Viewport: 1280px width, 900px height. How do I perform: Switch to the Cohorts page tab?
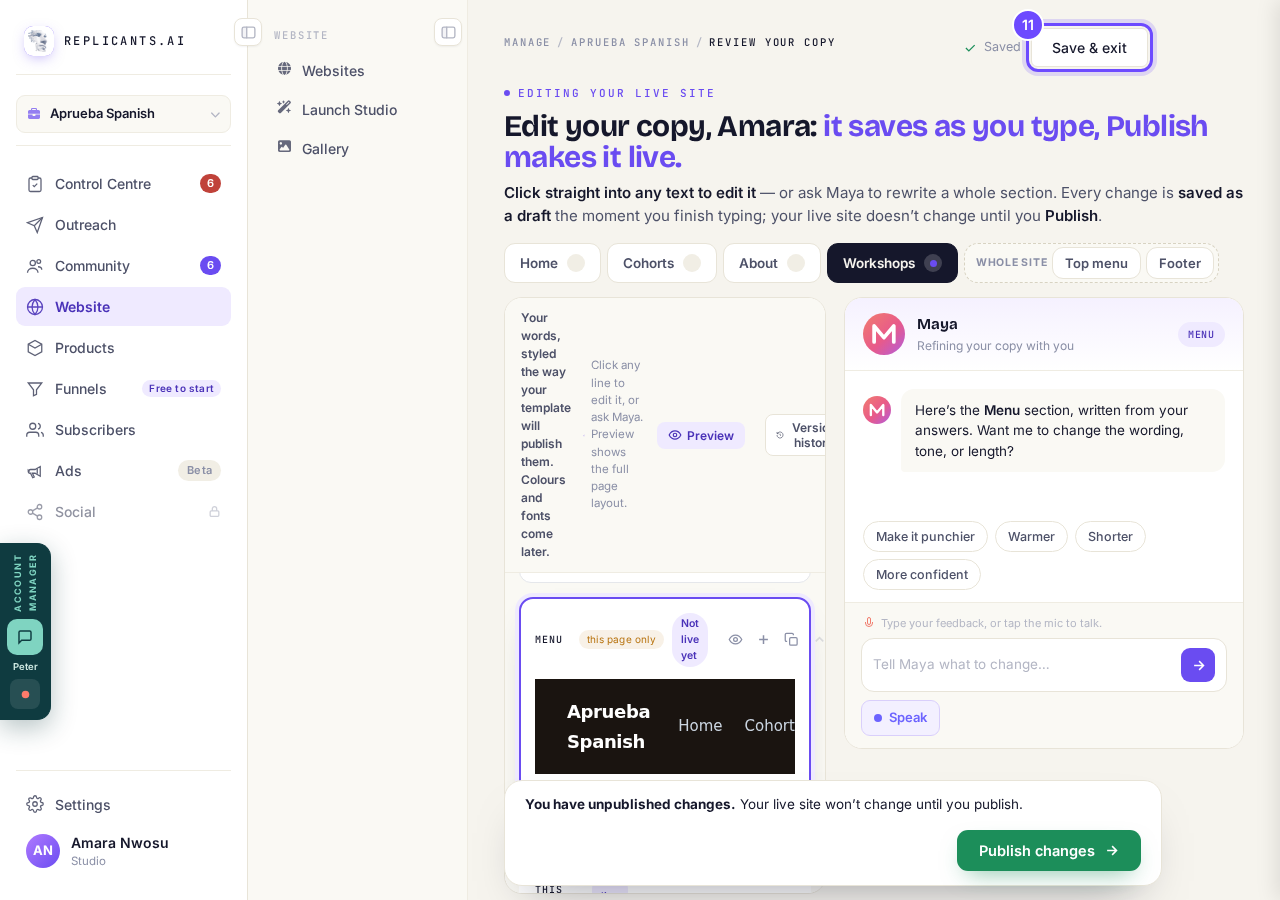(x=662, y=263)
